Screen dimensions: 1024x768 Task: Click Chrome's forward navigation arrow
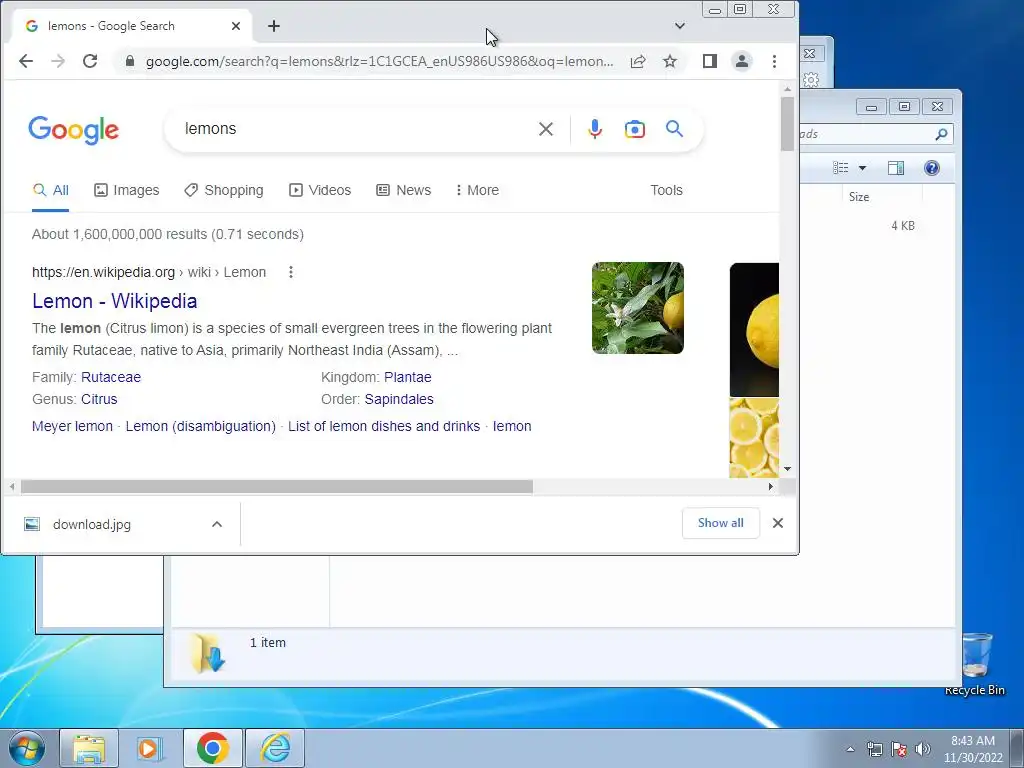click(58, 61)
